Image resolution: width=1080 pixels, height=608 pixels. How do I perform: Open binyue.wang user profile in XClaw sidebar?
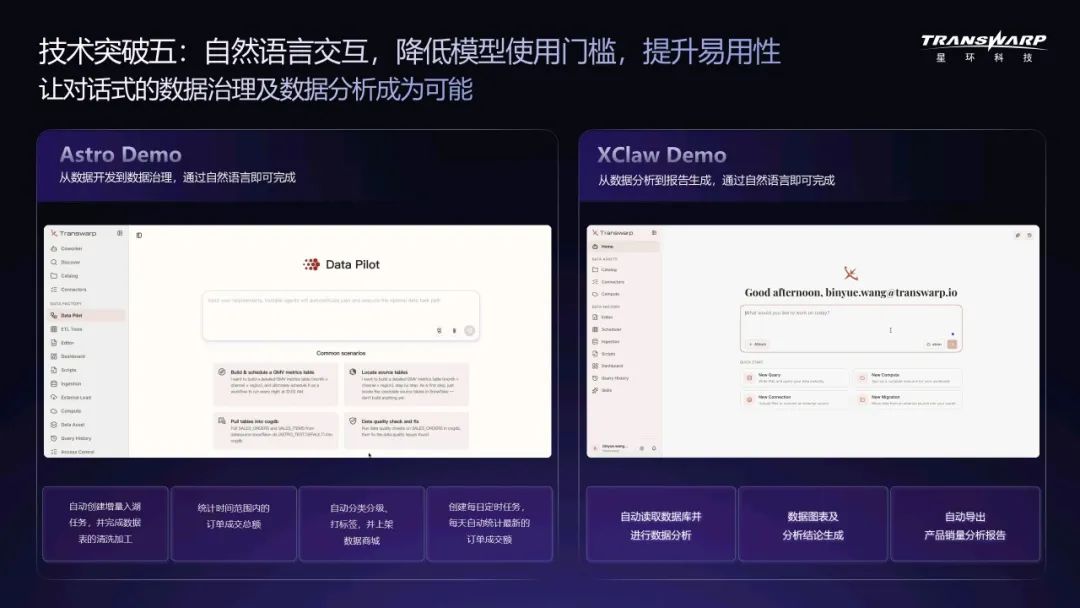[x=612, y=448]
